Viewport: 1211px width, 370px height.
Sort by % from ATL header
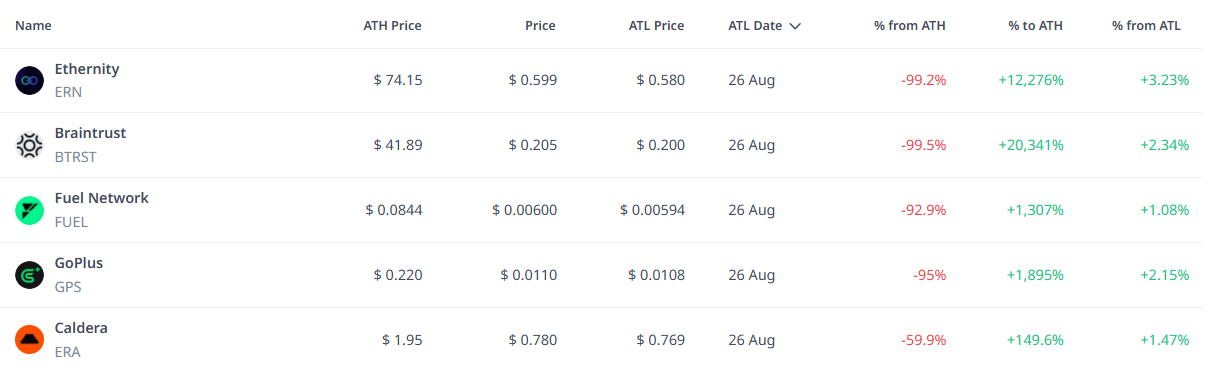(1146, 26)
